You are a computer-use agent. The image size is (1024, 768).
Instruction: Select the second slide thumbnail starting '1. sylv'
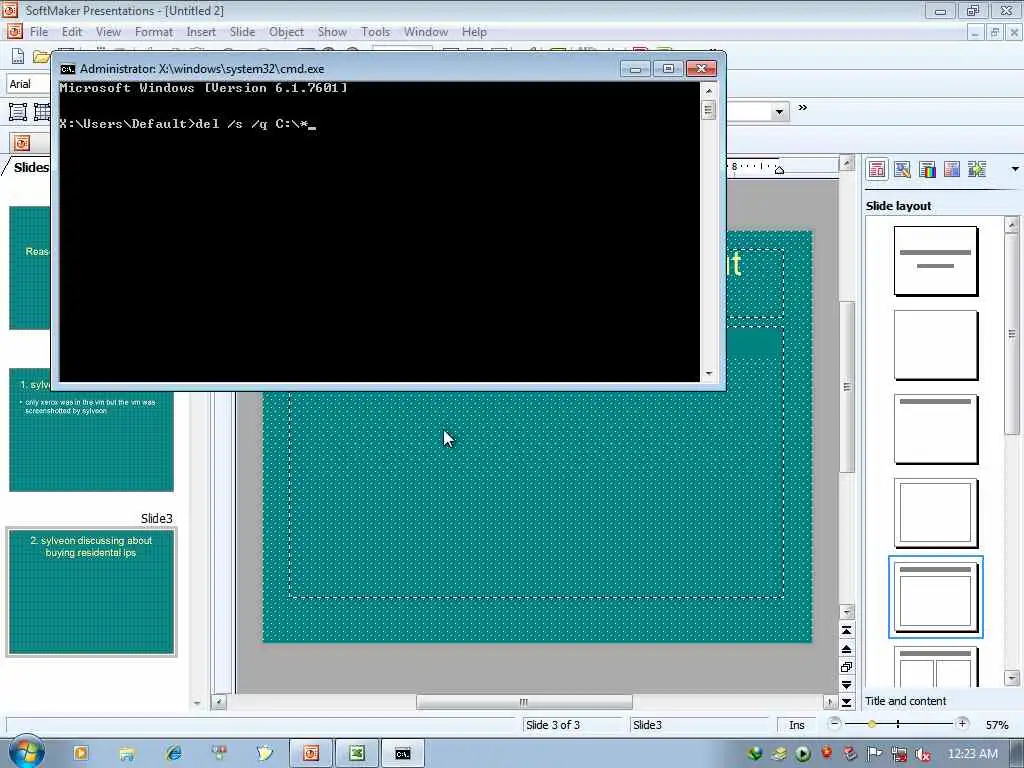(x=91, y=441)
